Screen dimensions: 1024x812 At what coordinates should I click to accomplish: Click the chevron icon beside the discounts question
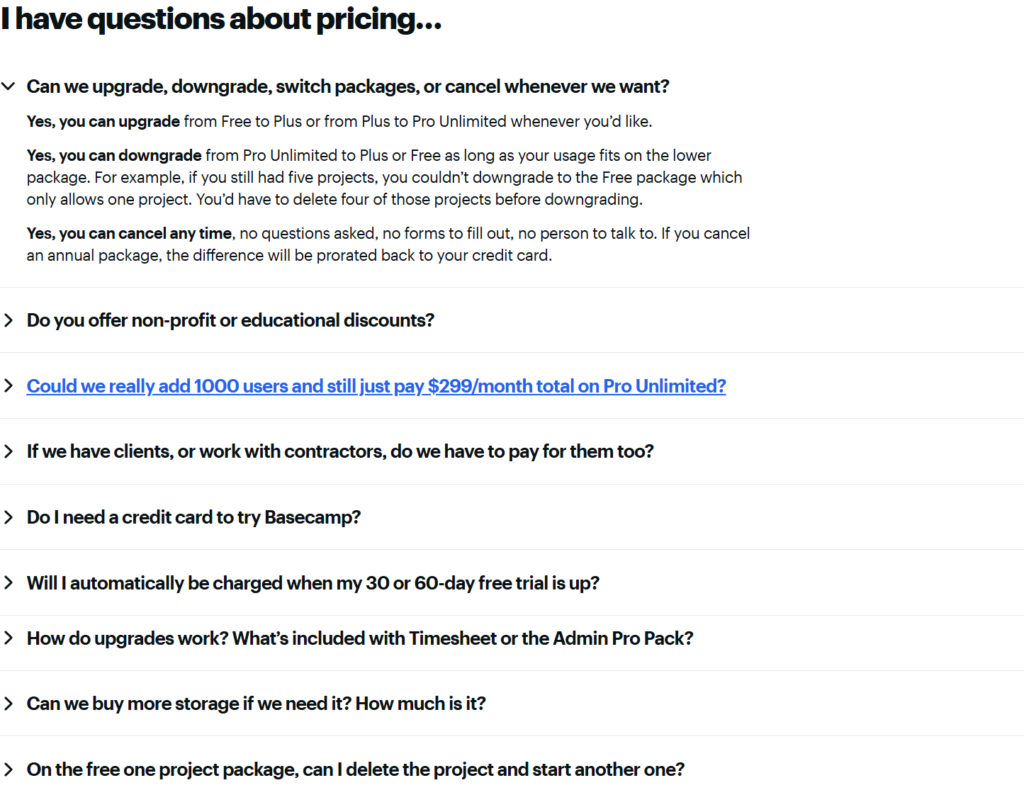point(8,320)
